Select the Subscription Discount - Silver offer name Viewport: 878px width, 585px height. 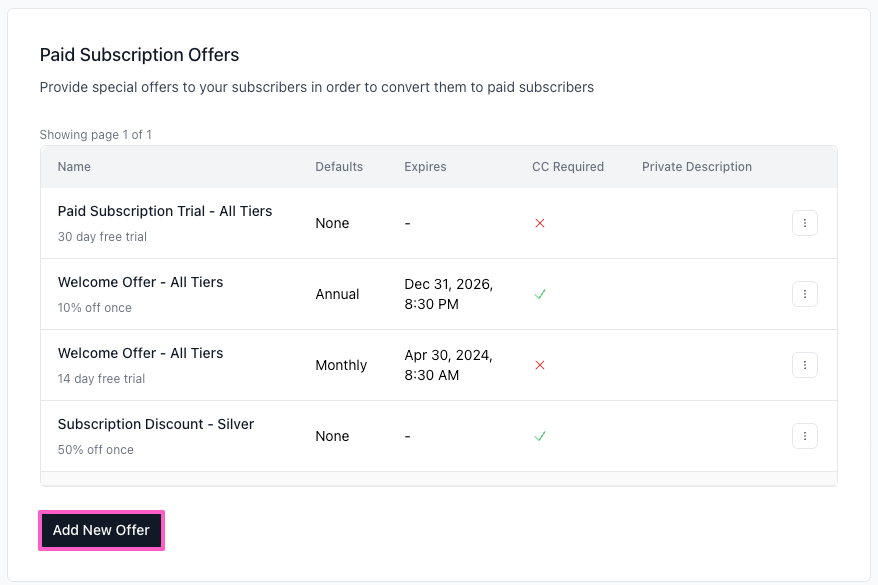(156, 424)
